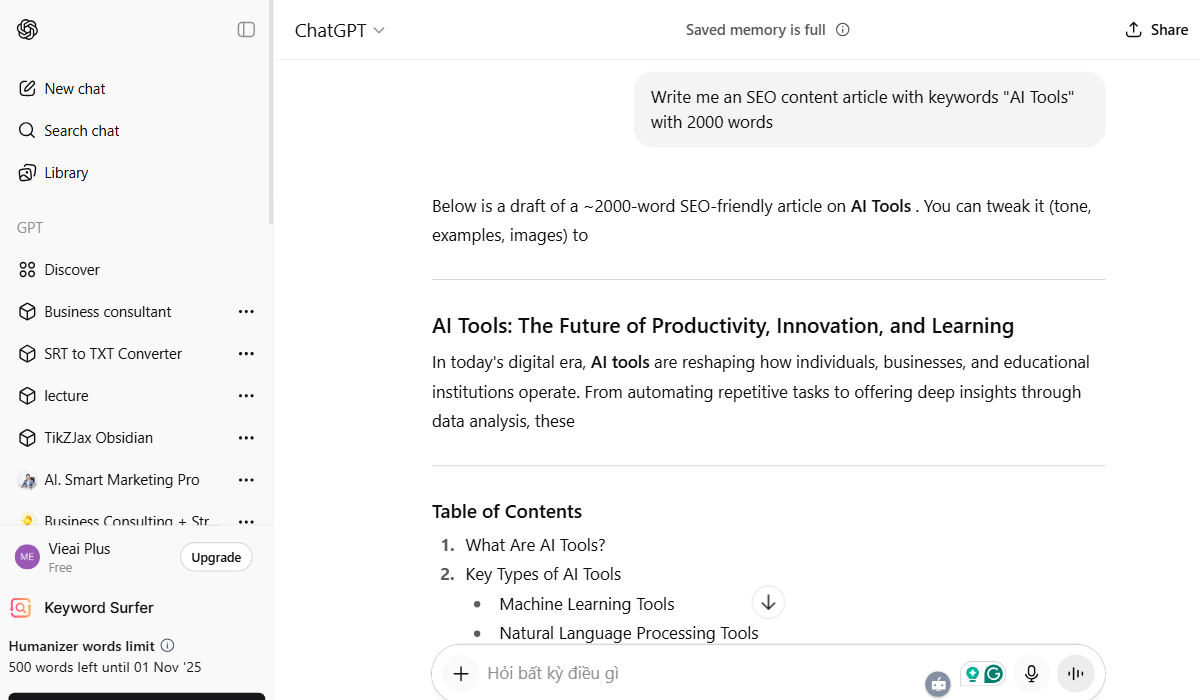Open options for SRT to TXT Converter
The width and height of the screenshot is (1200, 700).
point(246,354)
